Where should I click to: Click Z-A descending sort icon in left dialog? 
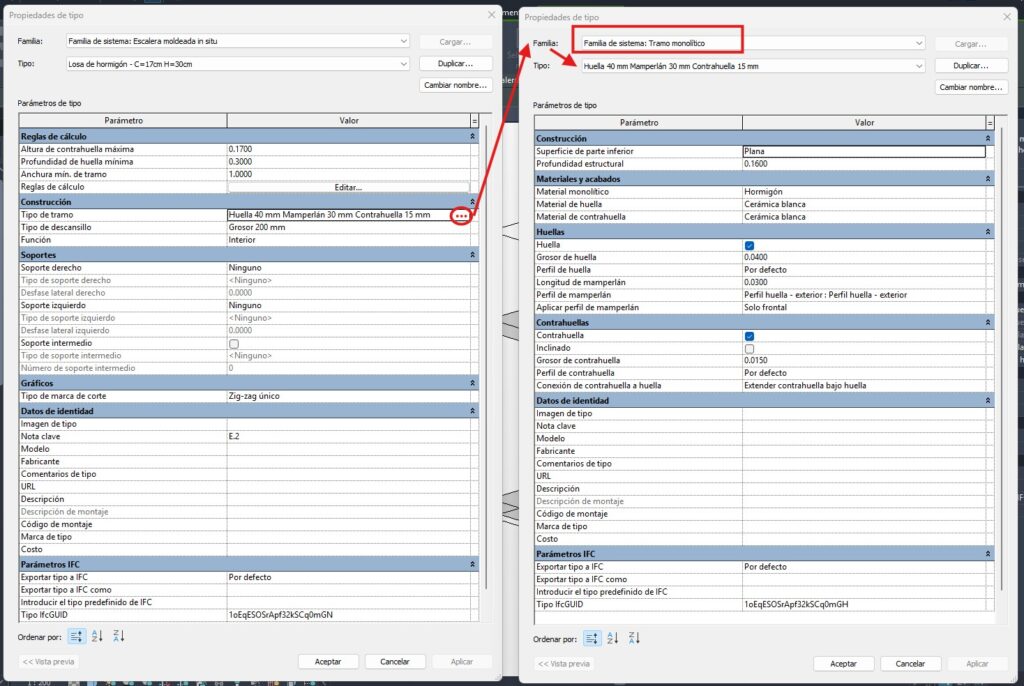click(118, 636)
